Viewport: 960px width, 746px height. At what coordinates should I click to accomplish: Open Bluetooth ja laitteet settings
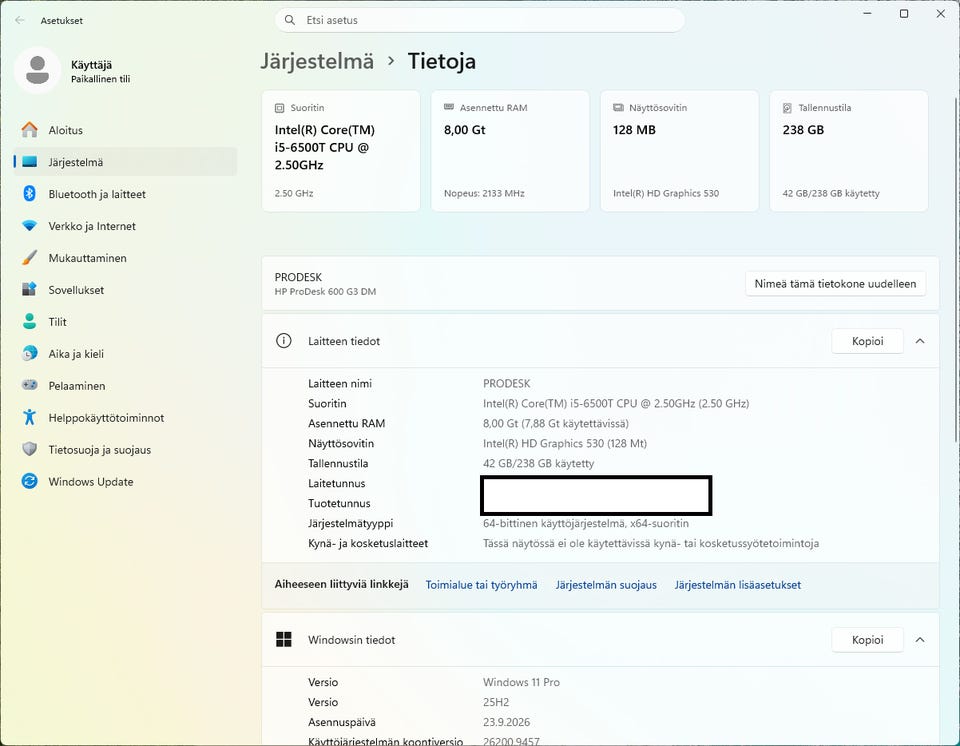point(126,194)
